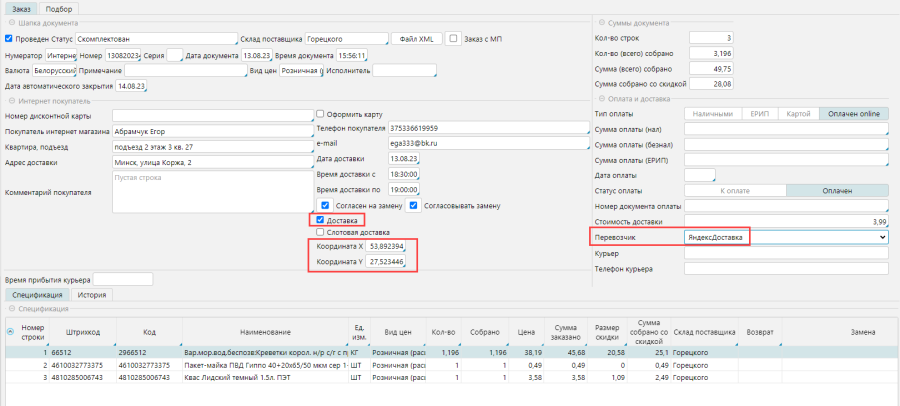Choose the Картой payment type
This screenshot has height=406, width=900.
pos(798,114)
